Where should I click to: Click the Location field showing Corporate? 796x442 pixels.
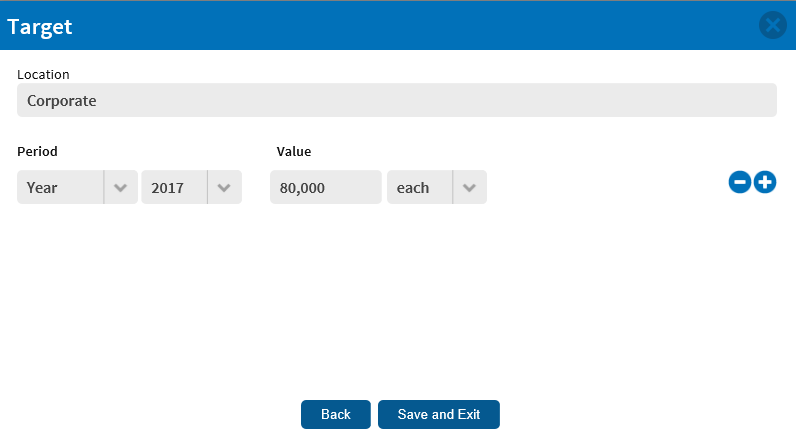click(396, 100)
